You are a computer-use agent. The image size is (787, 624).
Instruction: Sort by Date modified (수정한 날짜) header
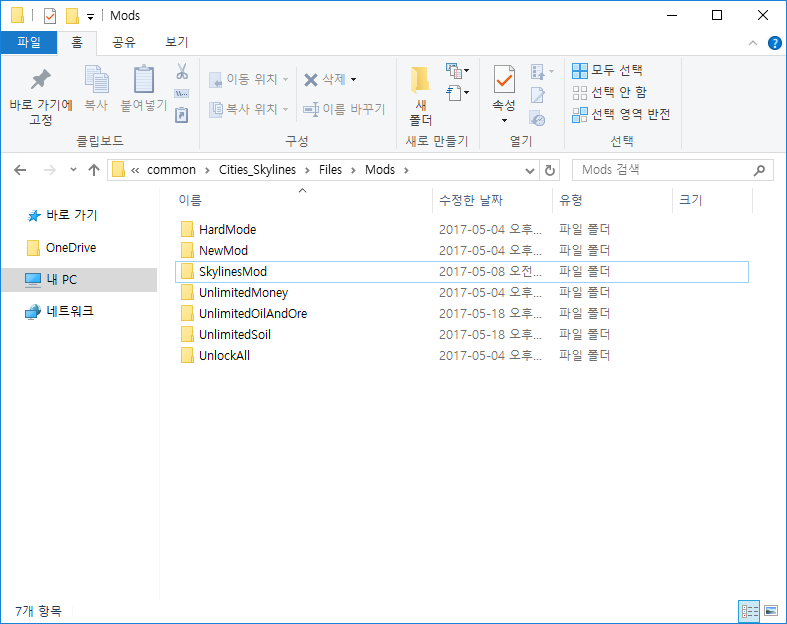(492, 200)
